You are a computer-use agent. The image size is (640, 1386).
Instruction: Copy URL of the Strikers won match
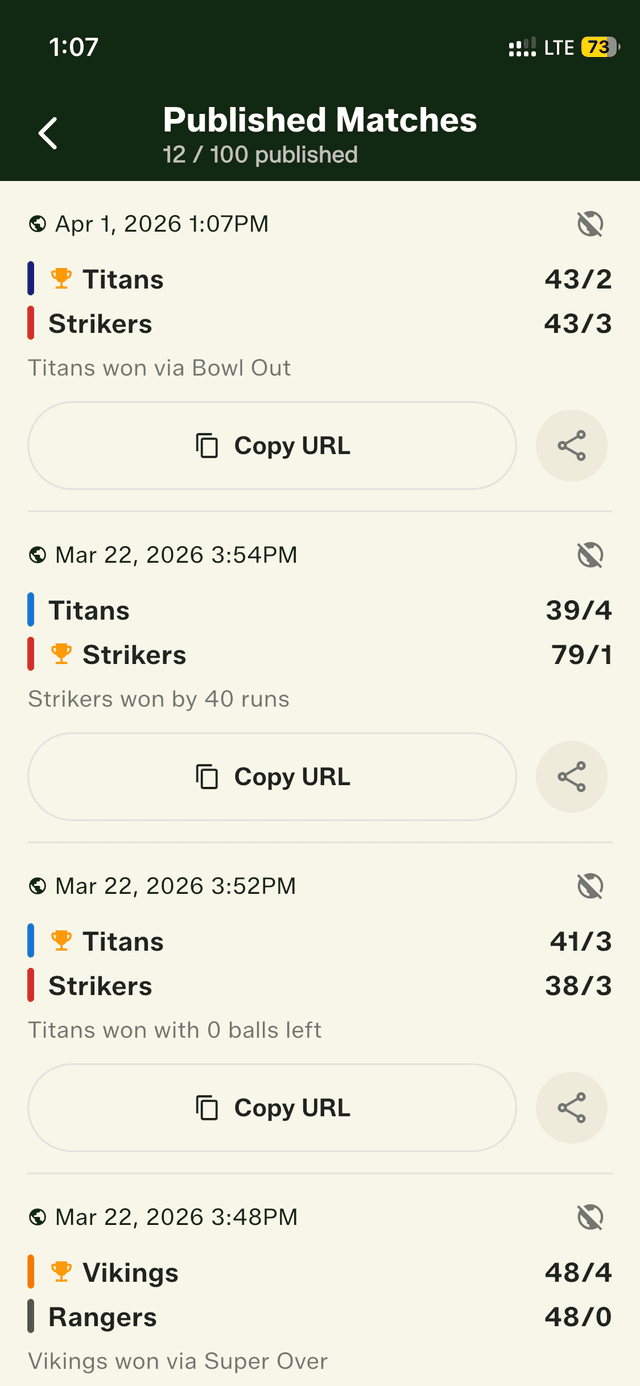272,776
